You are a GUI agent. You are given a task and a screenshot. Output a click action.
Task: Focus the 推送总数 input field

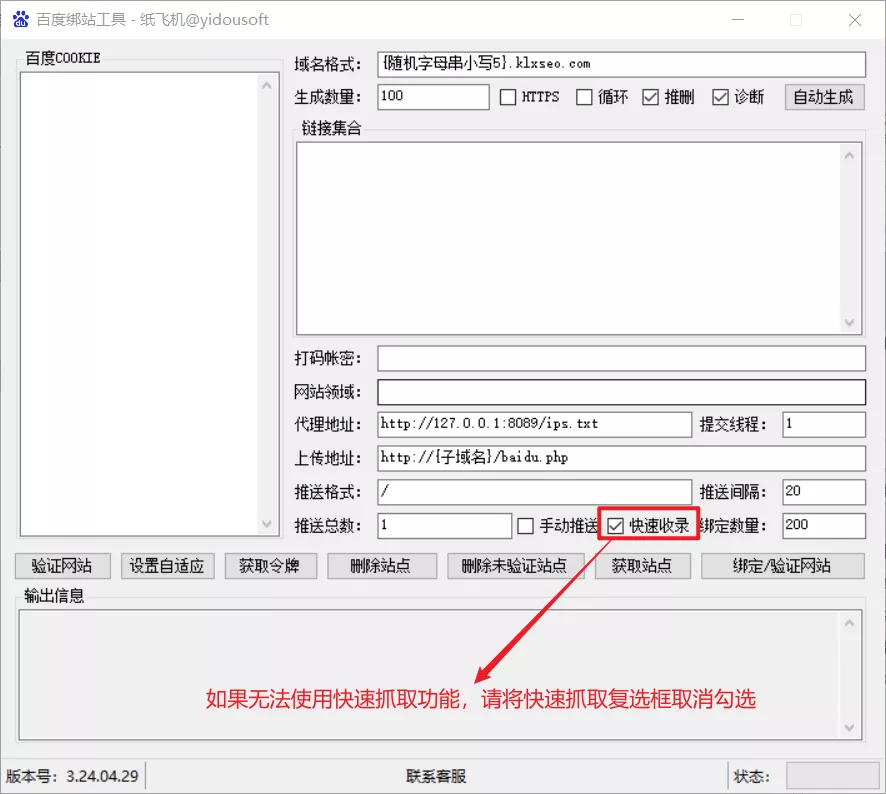444,526
